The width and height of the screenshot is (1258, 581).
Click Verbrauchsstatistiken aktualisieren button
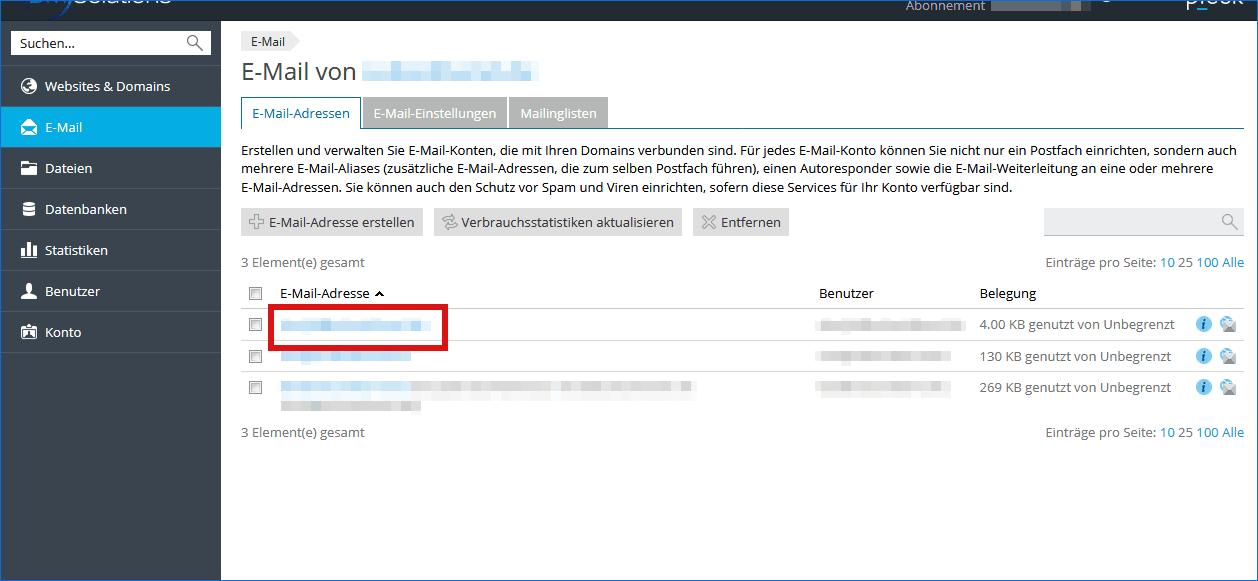tap(558, 222)
